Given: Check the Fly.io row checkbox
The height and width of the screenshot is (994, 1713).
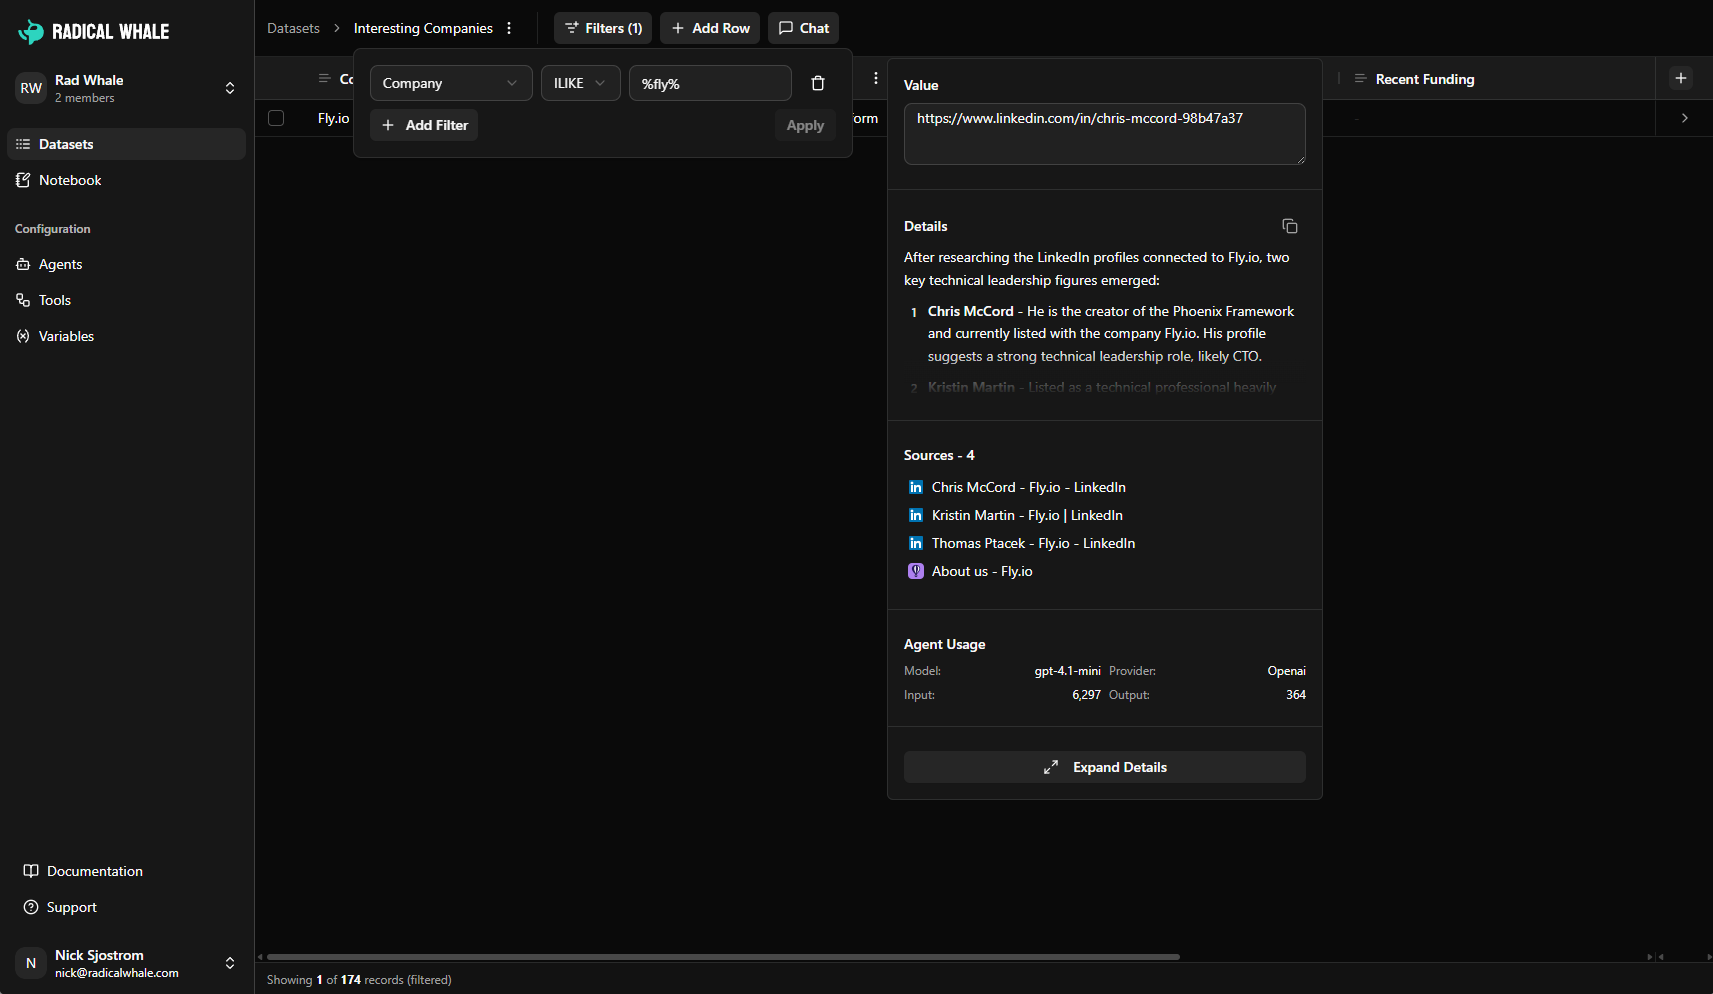Looking at the screenshot, I should 276,118.
